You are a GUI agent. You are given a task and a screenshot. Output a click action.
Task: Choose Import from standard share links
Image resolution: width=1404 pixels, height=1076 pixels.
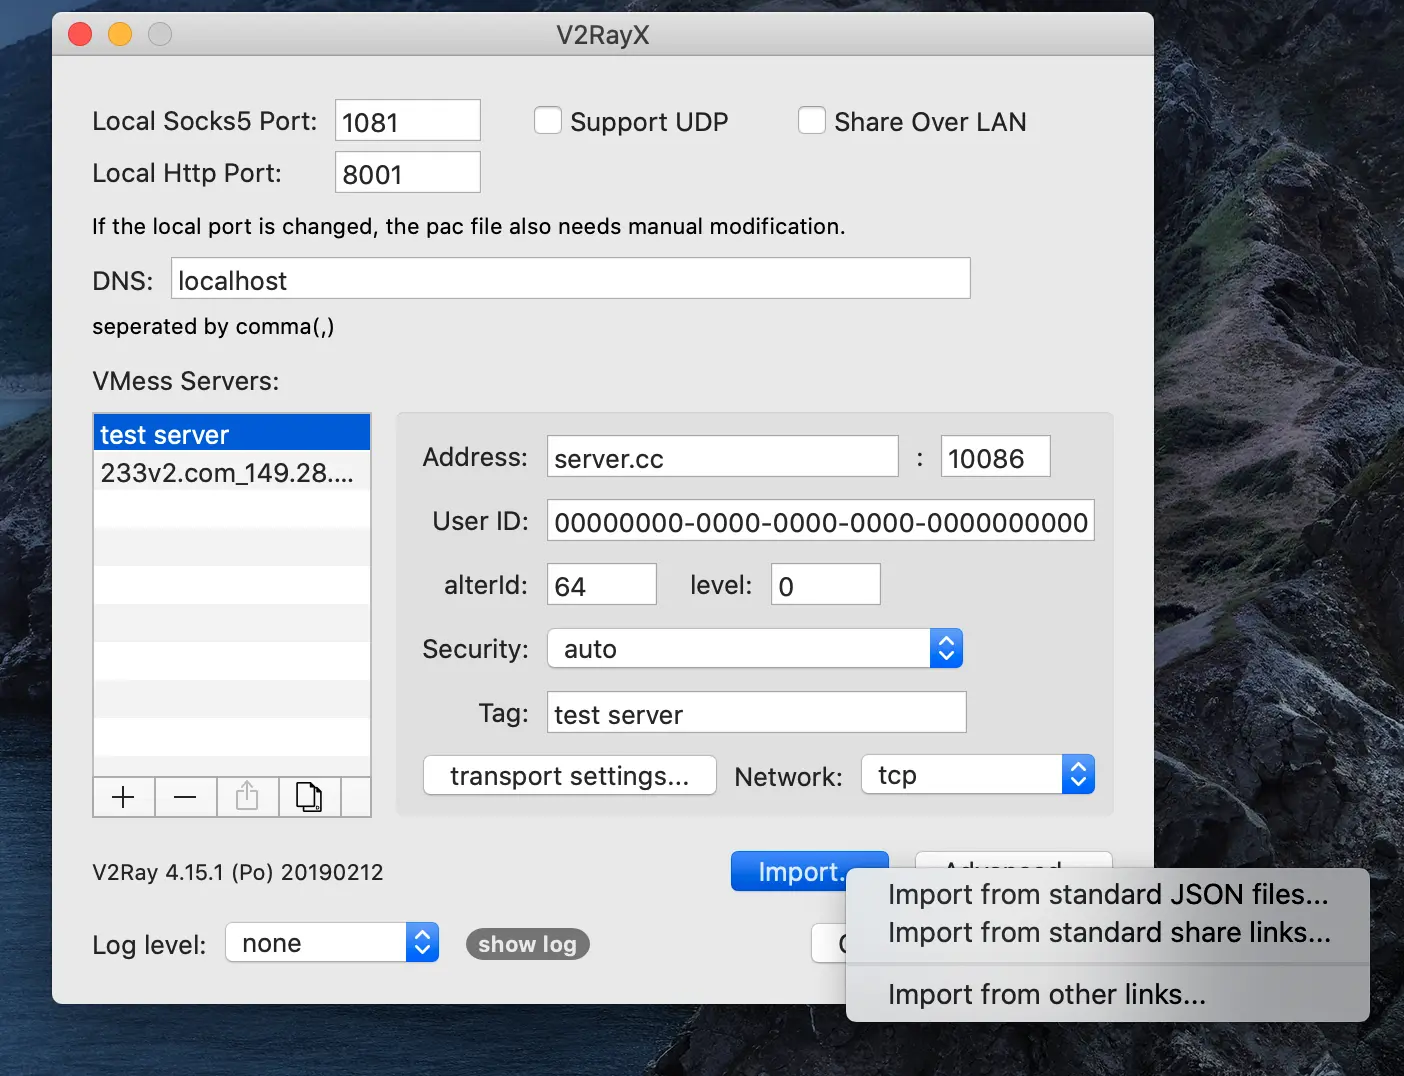[x=1108, y=932]
